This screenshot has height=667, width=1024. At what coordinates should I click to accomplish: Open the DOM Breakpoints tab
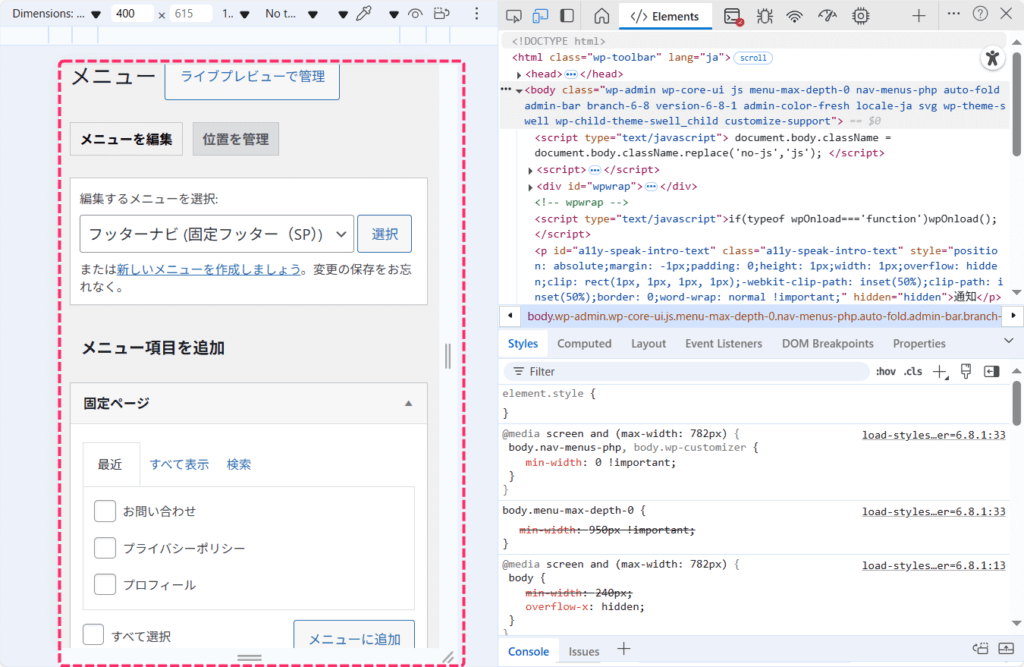pos(827,344)
